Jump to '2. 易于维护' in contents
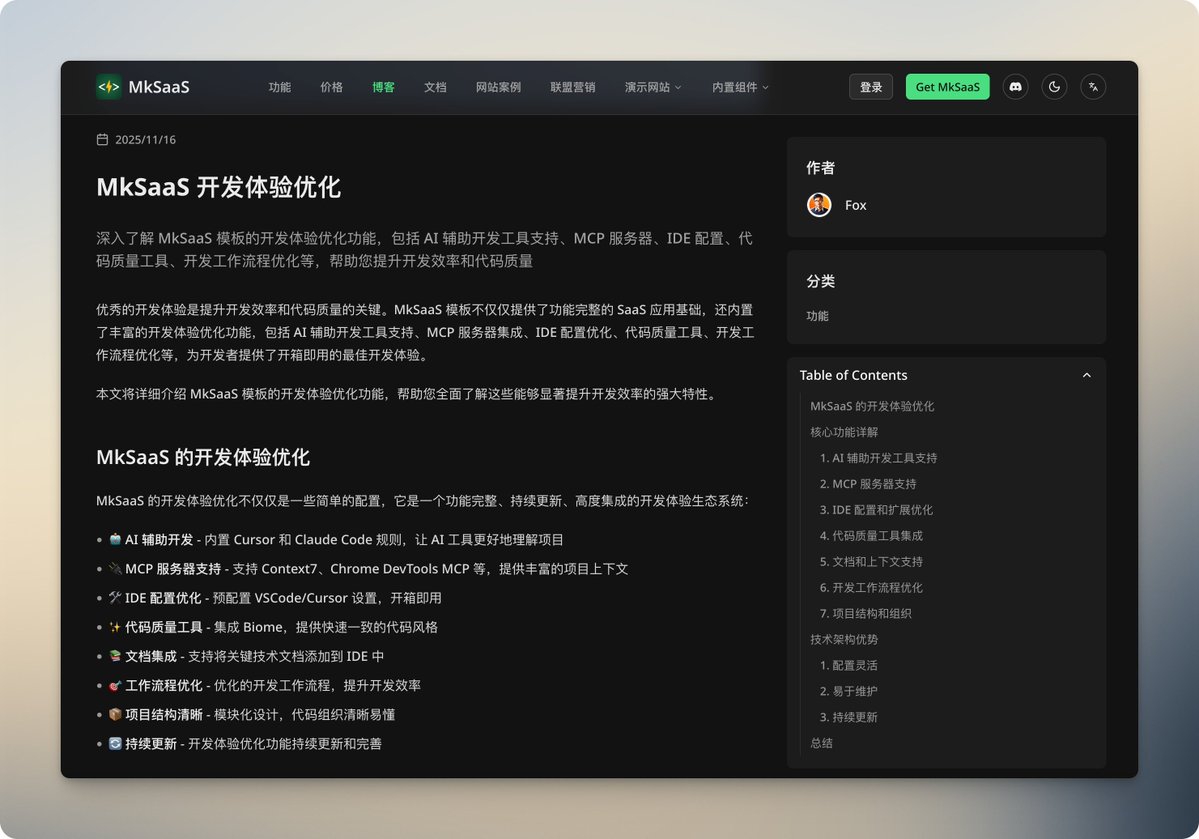The image size is (1199, 839). click(x=849, y=691)
